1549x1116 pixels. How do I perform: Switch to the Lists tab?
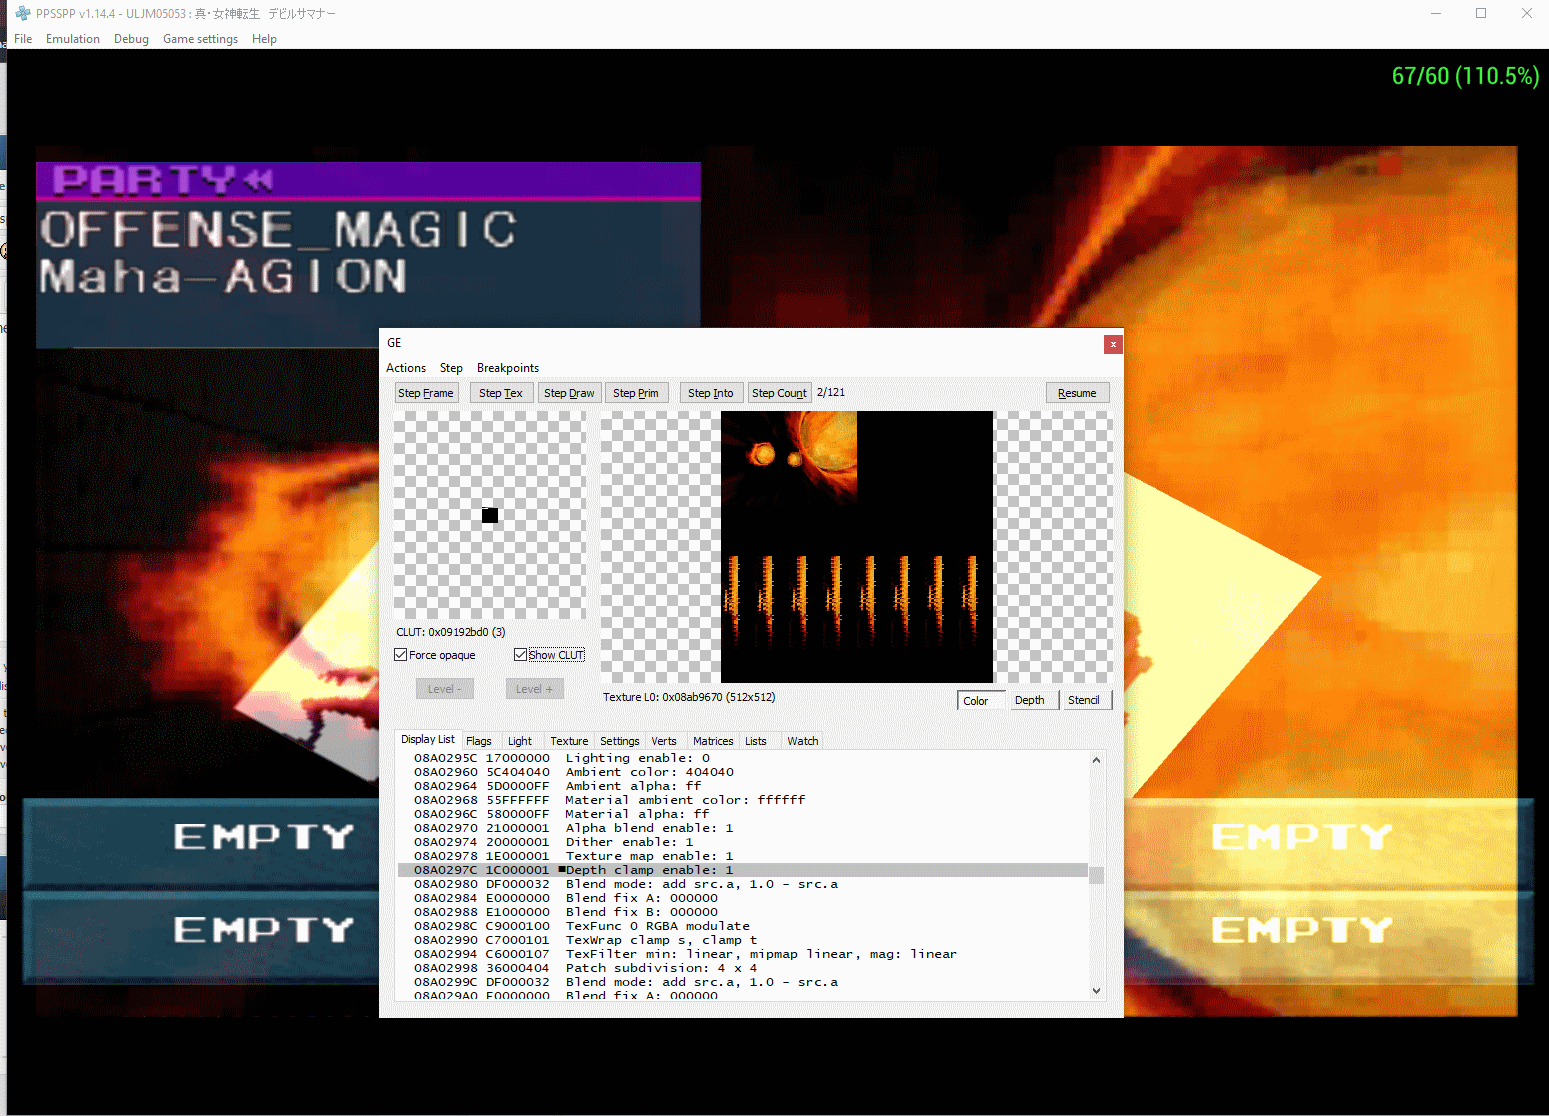(756, 741)
